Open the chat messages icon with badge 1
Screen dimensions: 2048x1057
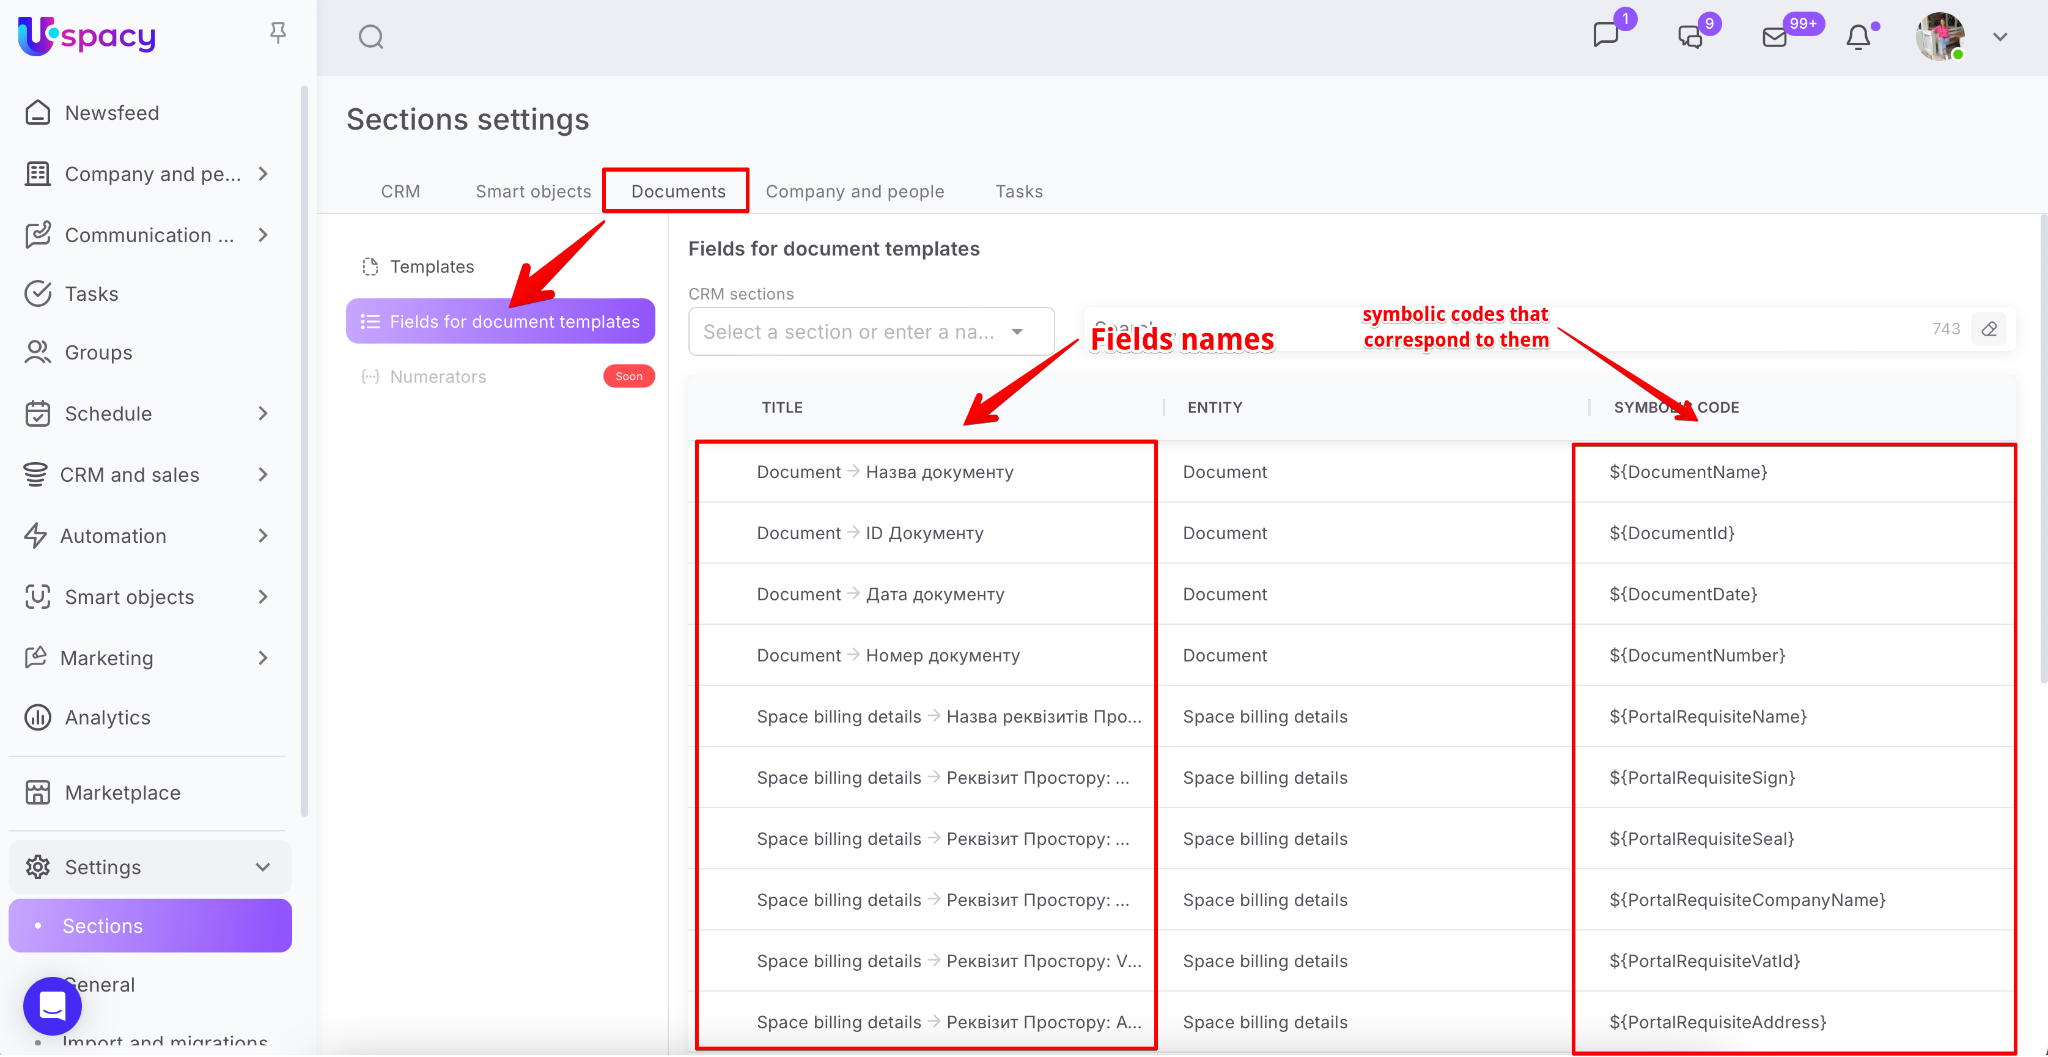point(1606,36)
